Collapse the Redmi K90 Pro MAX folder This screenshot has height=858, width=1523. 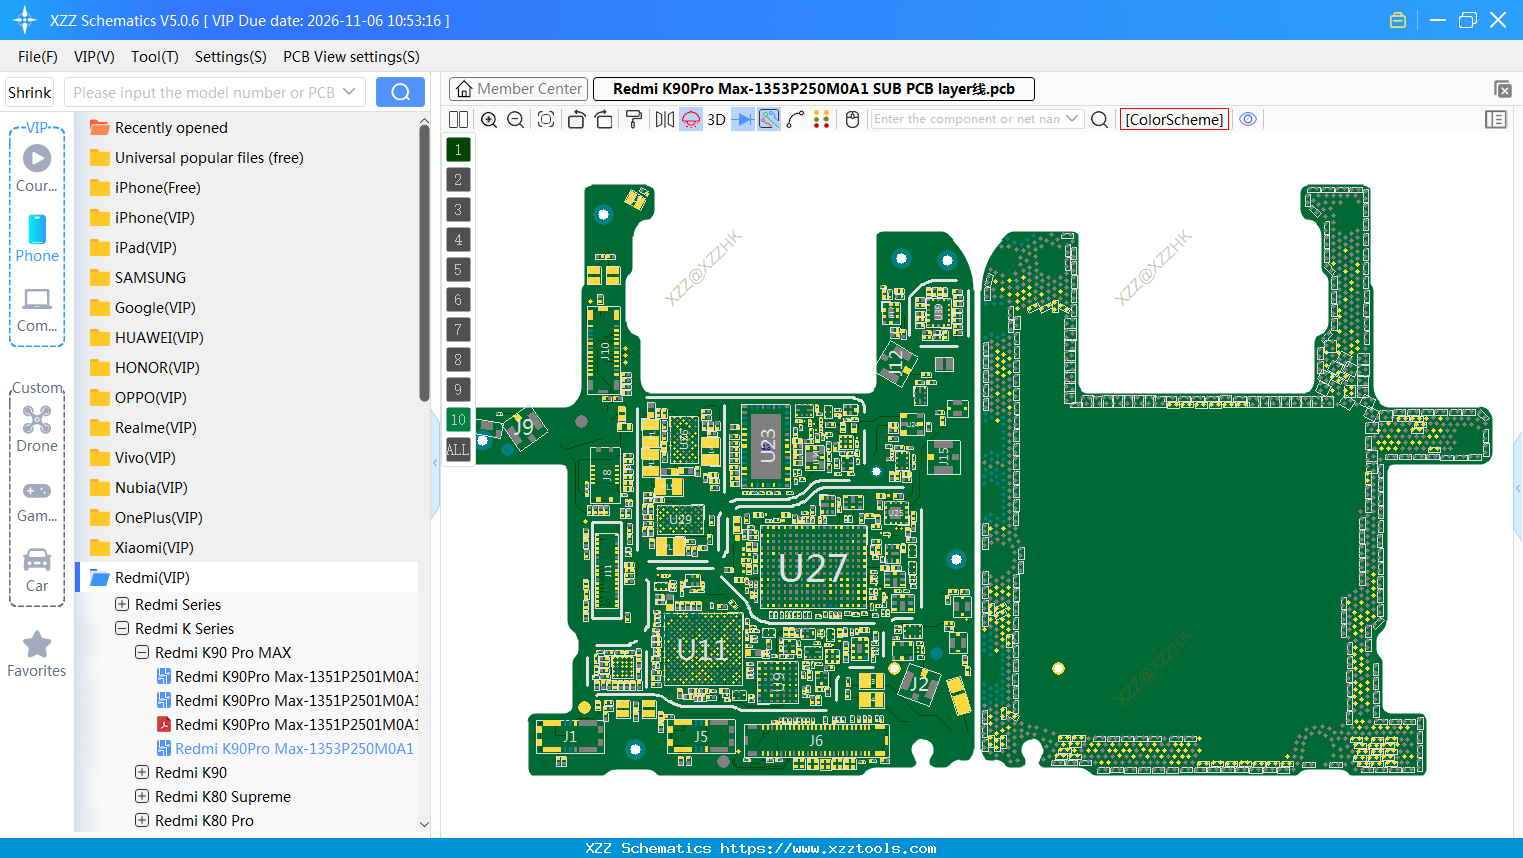tap(141, 651)
